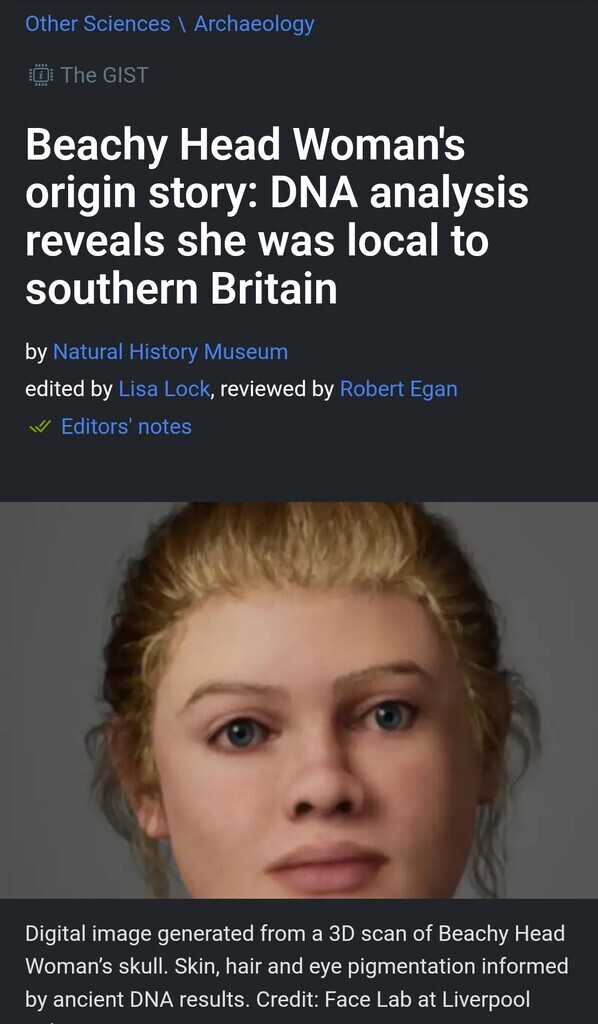This screenshot has width=598, height=1024.
Task: Tap the 'reviewed by' label
Action: [277, 389]
